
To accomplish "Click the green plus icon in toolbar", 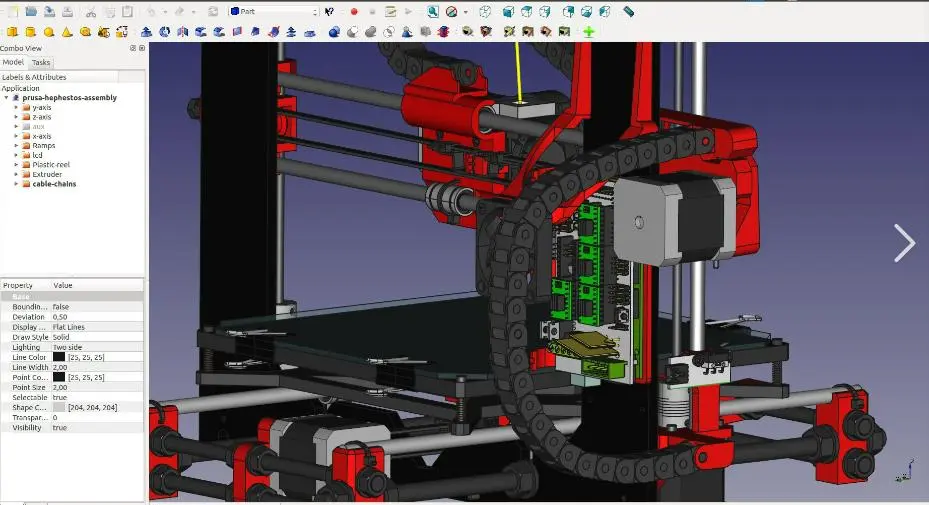I will [588, 32].
